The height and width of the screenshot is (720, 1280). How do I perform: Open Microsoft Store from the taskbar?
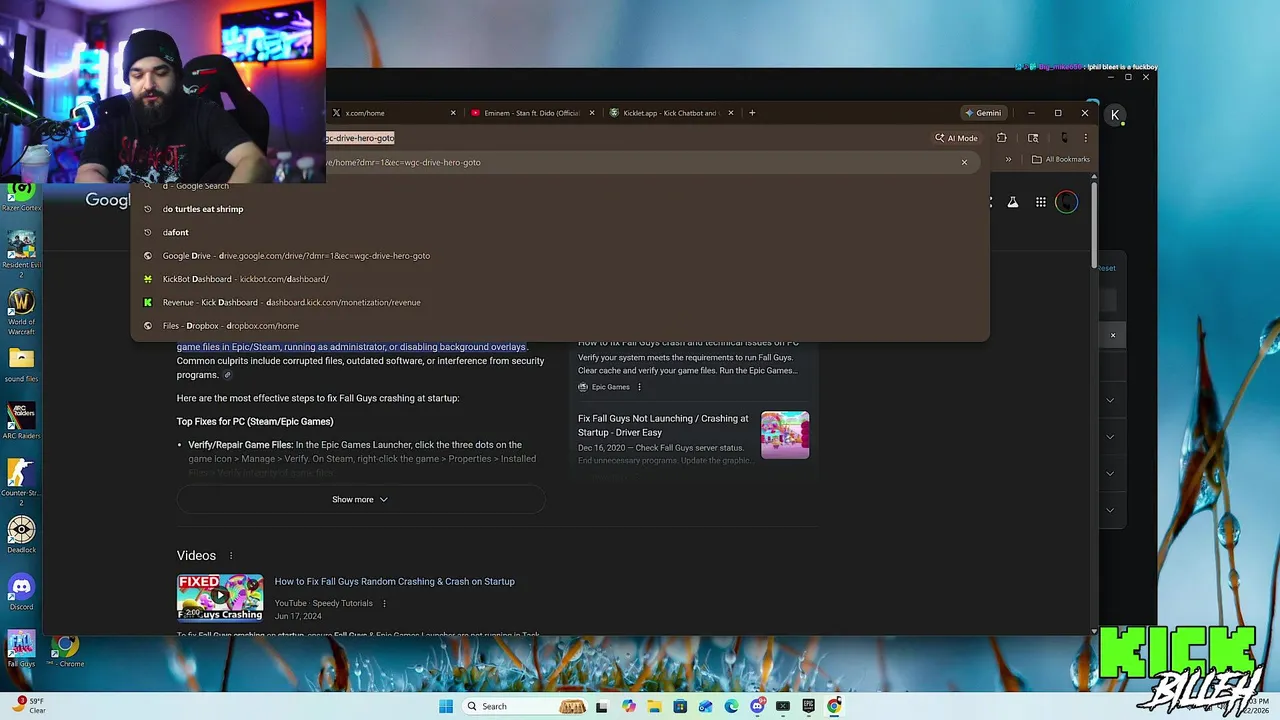680,706
